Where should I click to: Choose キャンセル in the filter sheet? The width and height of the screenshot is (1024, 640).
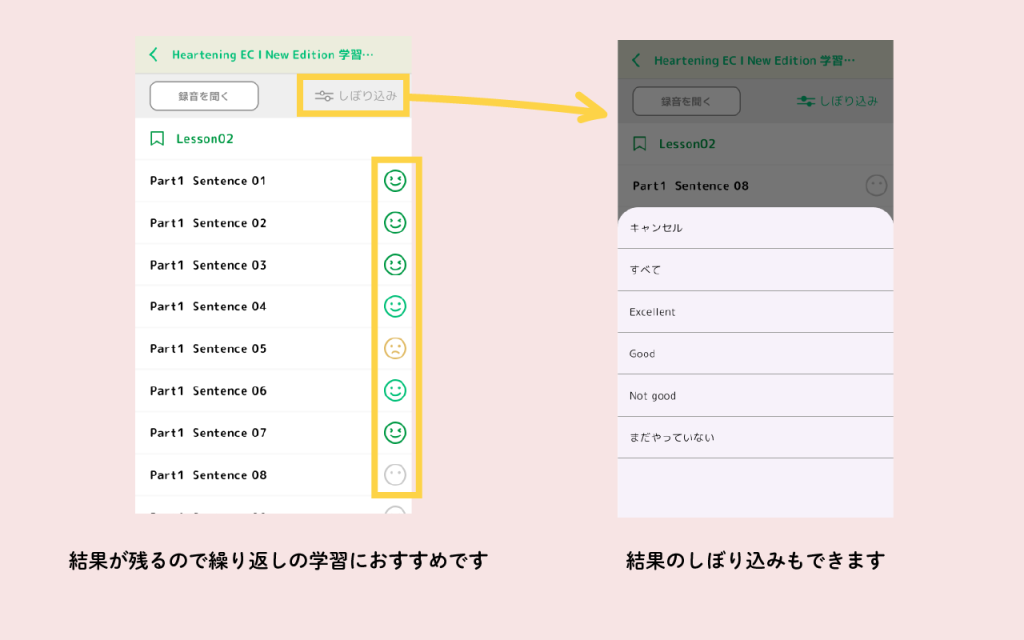756,228
